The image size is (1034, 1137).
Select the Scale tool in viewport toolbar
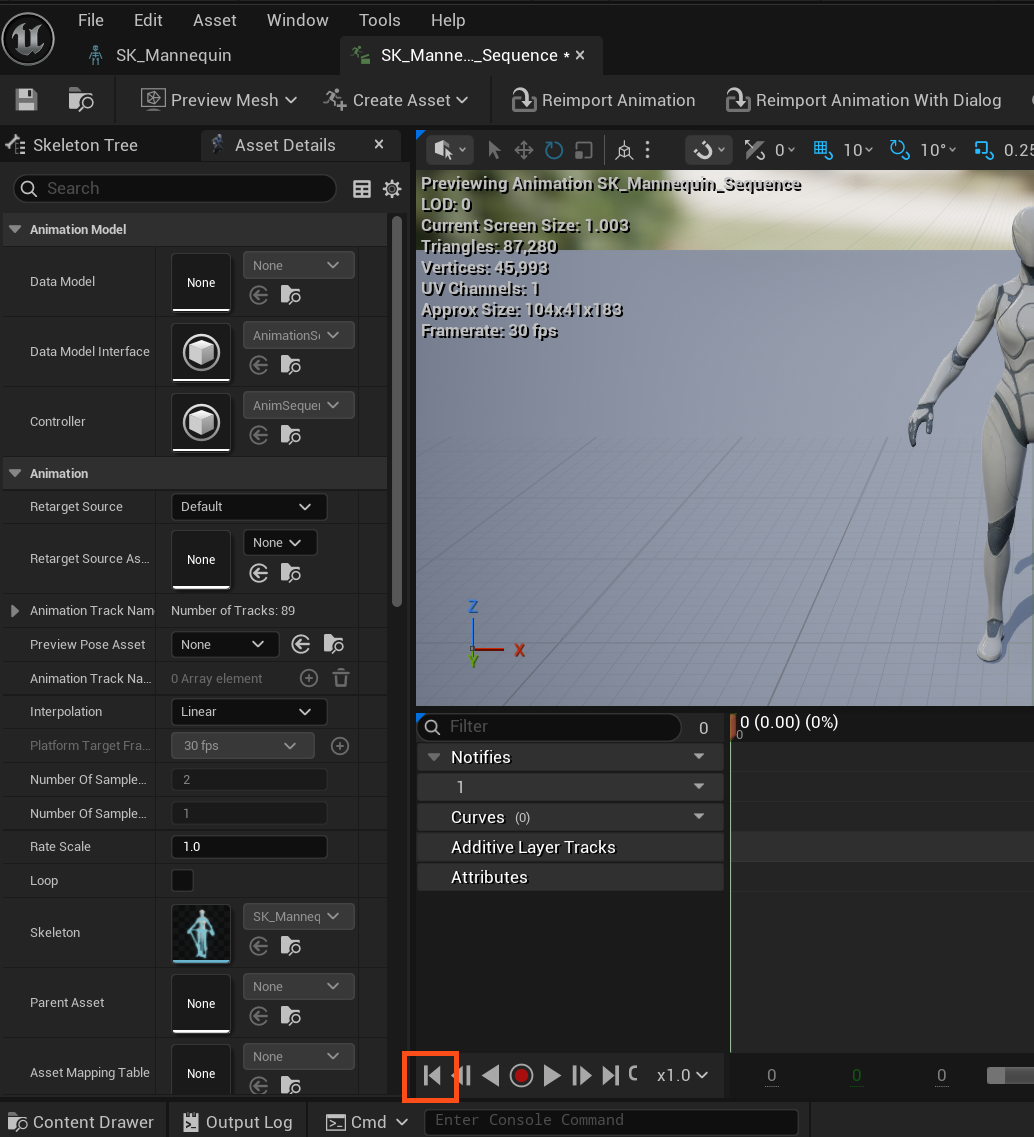[x=584, y=150]
